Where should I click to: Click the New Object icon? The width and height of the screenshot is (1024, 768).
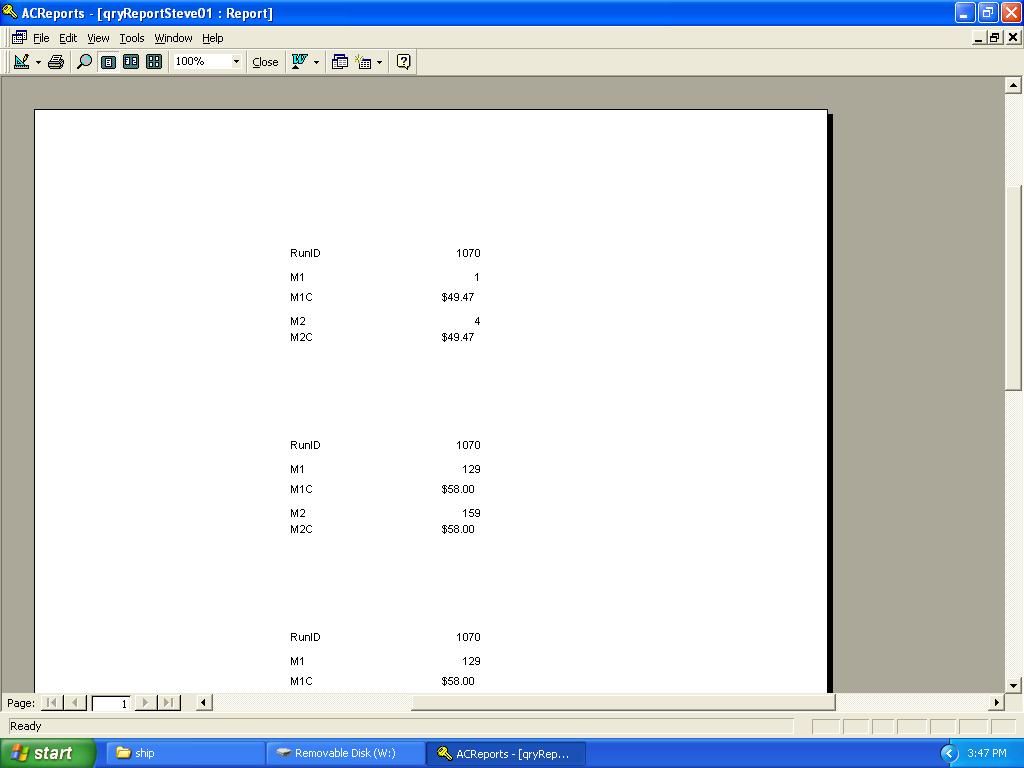click(x=363, y=61)
